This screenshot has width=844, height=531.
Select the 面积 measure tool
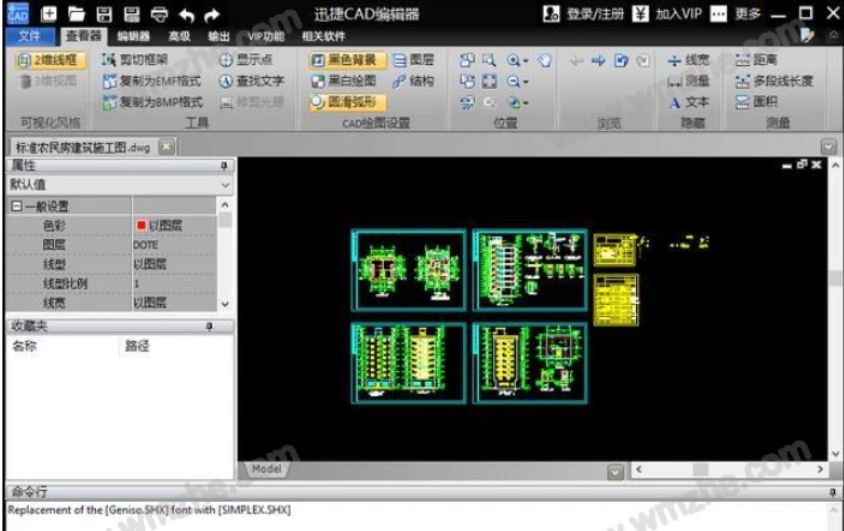[756, 102]
